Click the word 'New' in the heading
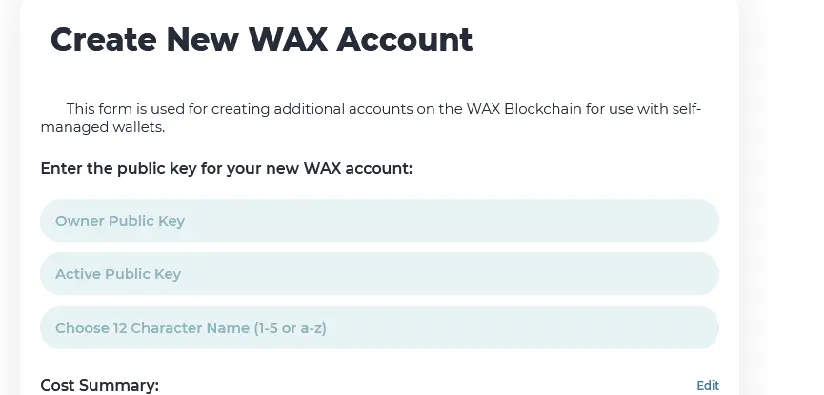824x395 pixels. click(x=202, y=40)
